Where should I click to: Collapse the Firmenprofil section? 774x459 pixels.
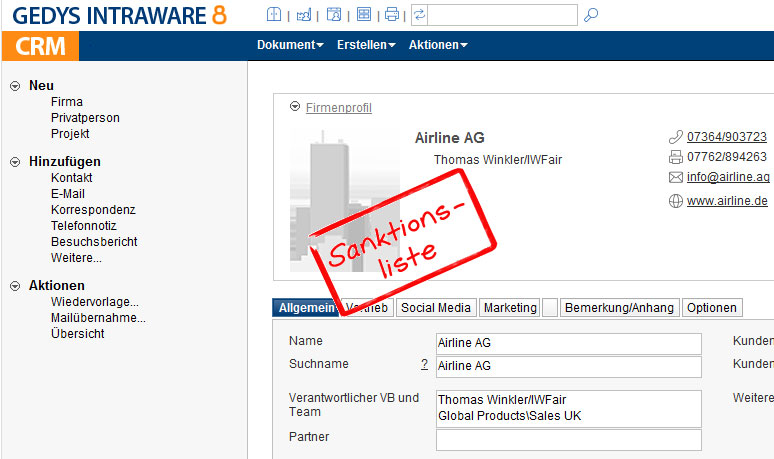(x=295, y=107)
